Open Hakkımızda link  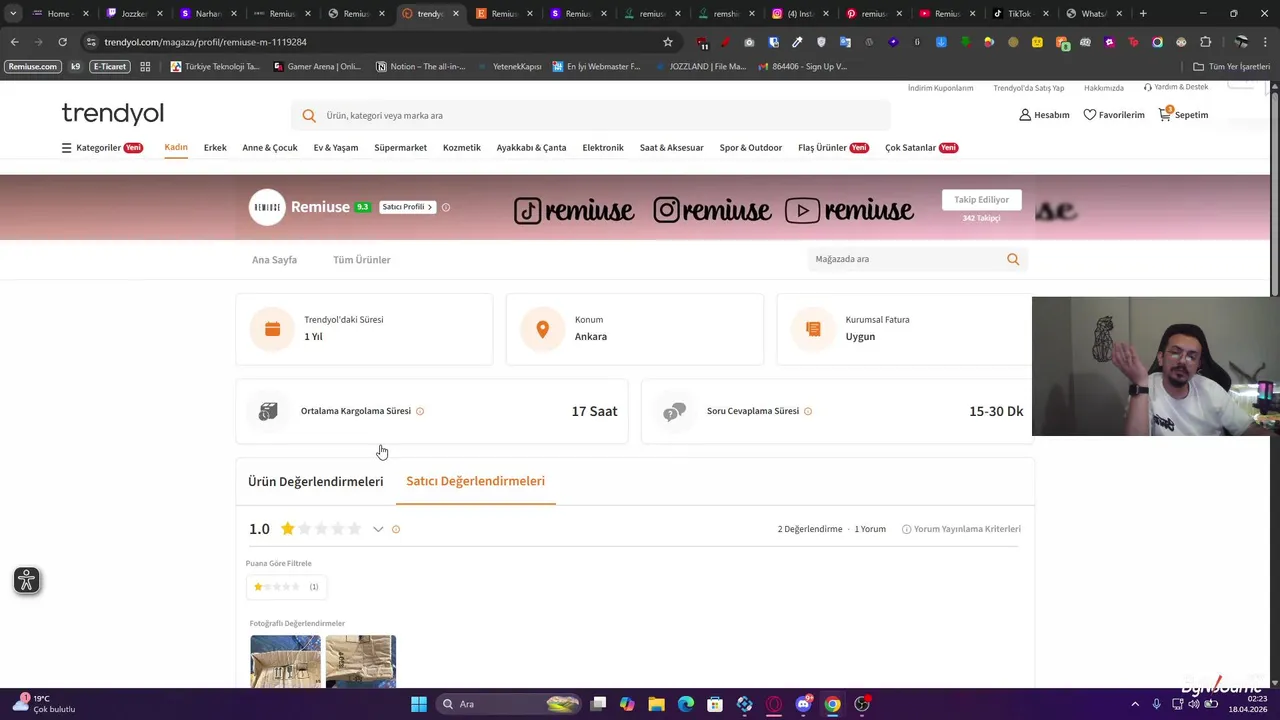(x=1104, y=88)
